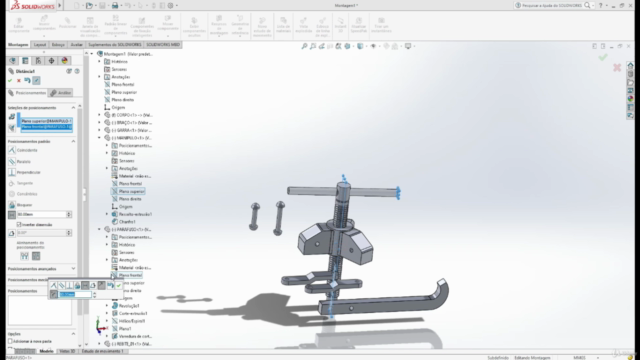Click the SolidWorks logo menu arrow
Image resolution: width=640 pixels, height=360 pixels.
pyautogui.click(x=60, y=5)
